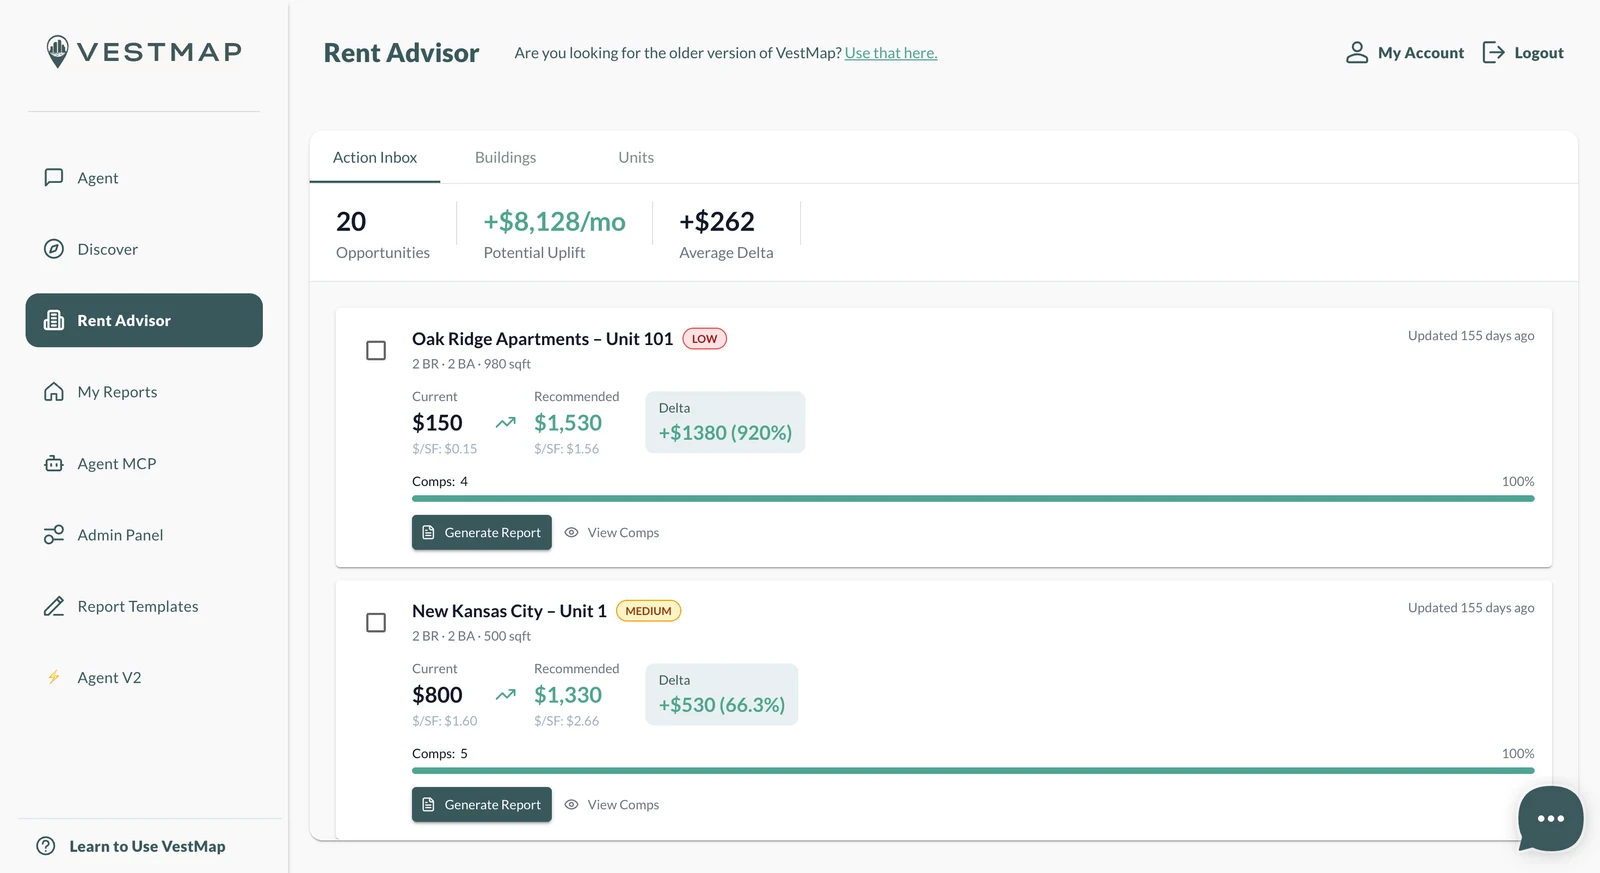Click the current rent $800
Screen dimensions: 1600x873
click(x=437, y=695)
